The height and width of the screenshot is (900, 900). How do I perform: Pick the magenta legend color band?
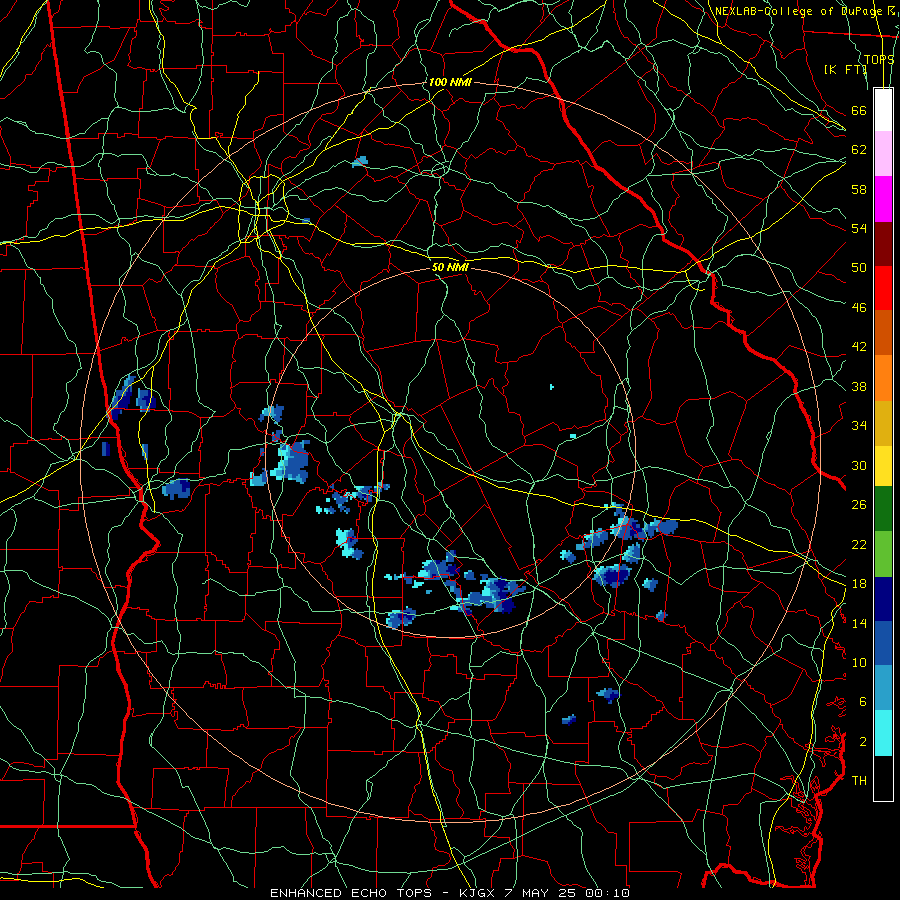point(883,199)
